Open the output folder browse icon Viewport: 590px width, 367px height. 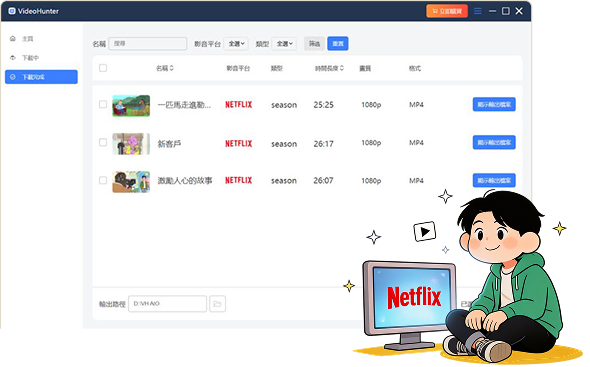[x=217, y=304]
